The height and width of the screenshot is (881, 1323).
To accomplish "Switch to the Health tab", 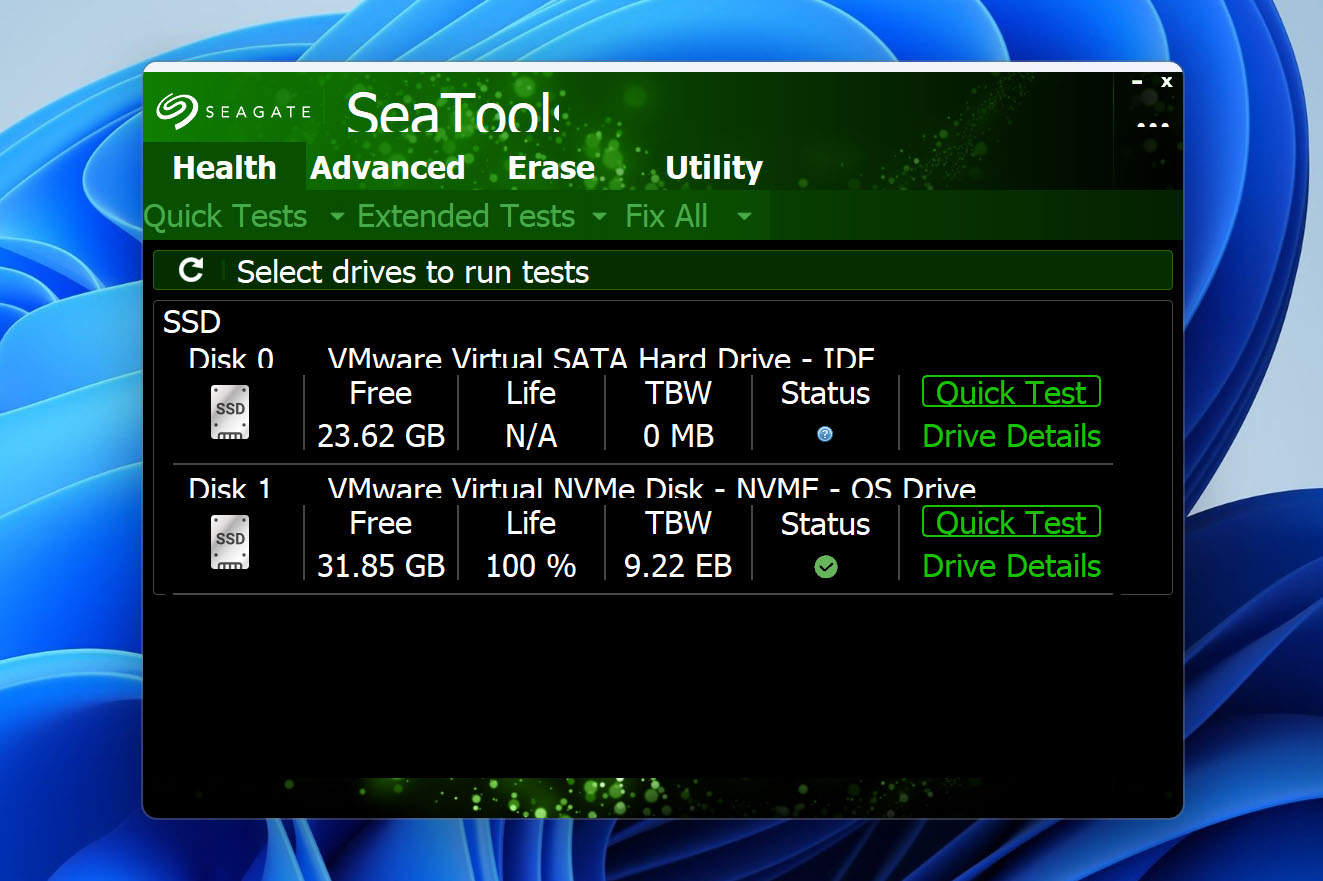I will point(224,168).
